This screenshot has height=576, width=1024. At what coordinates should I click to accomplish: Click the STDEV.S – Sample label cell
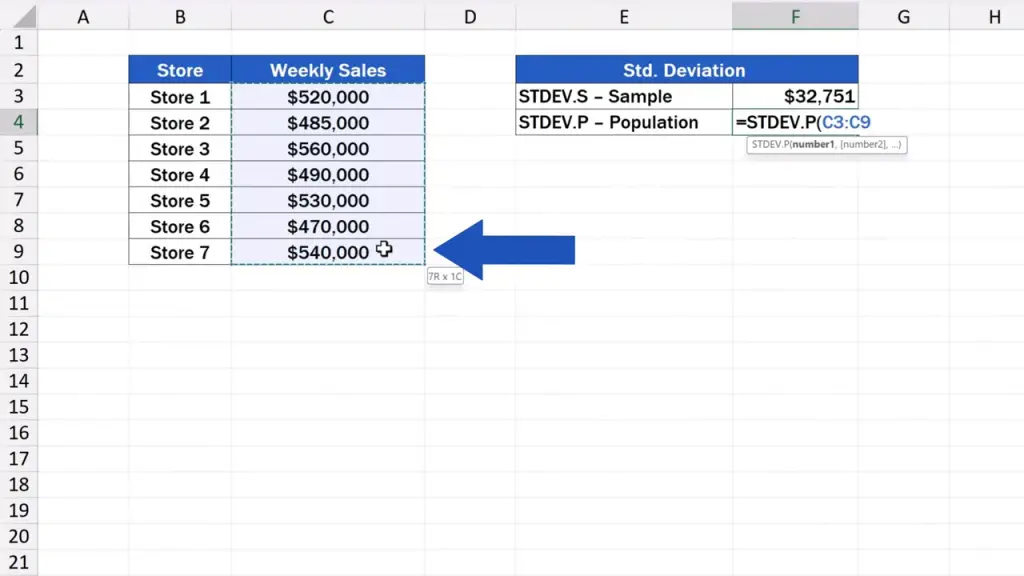click(x=623, y=97)
